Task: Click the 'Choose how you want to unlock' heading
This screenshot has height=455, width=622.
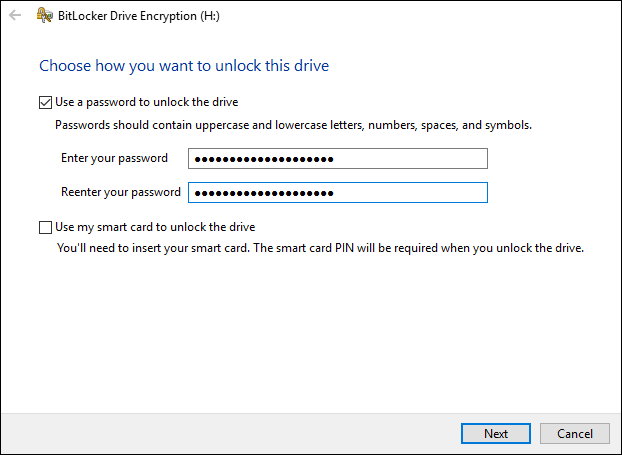Action: (184, 66)
